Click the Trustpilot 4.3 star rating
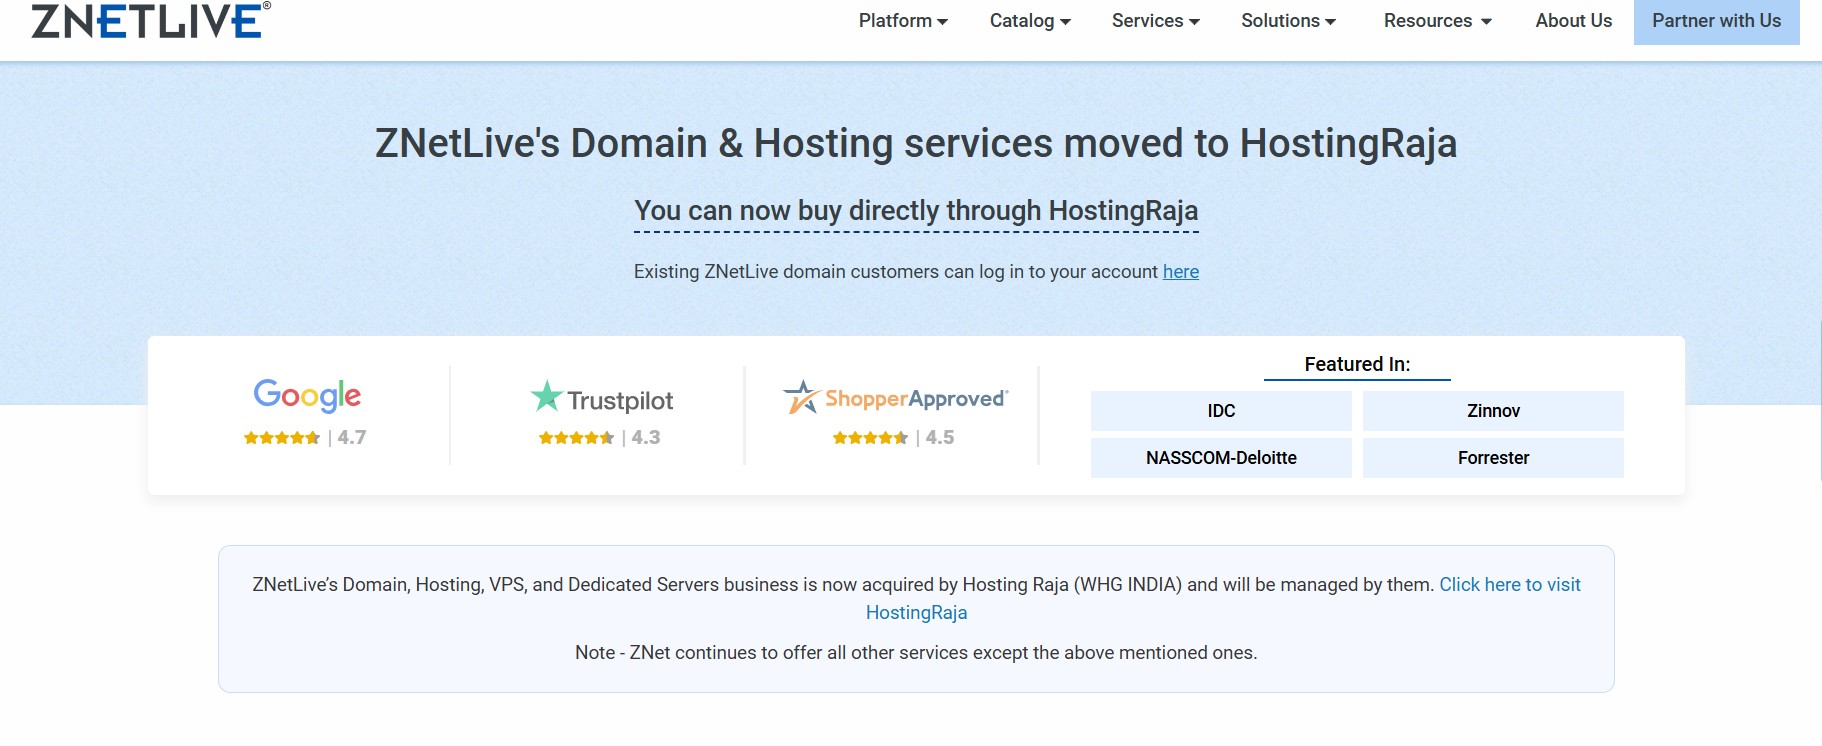The height and width of the screenshot is (746, 1822). click(599, 438)
